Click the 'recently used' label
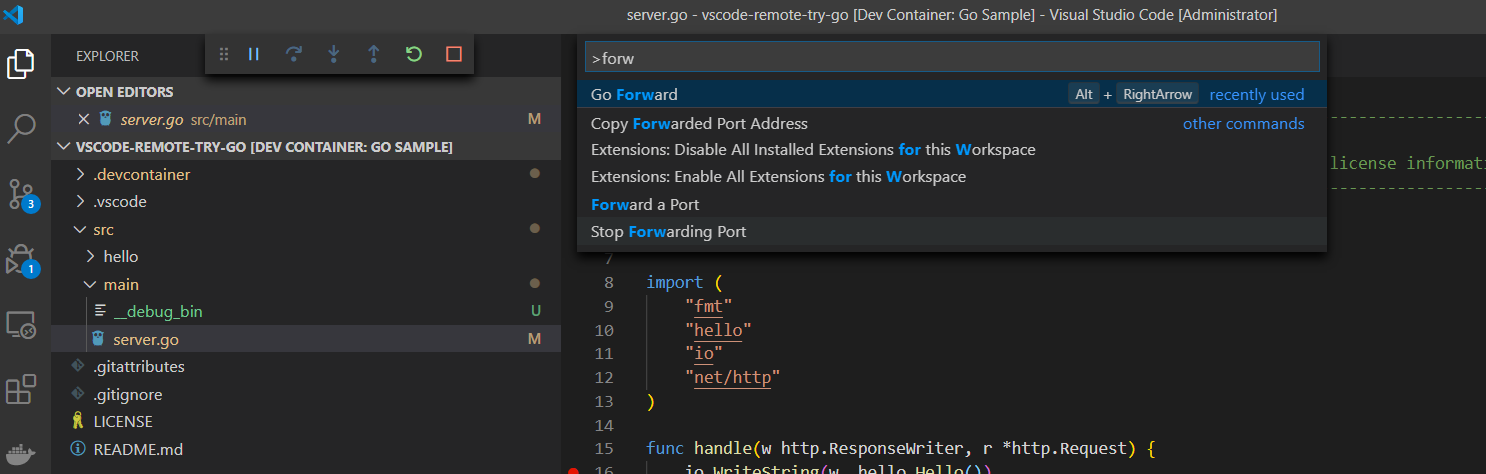 coord(1257,94)
